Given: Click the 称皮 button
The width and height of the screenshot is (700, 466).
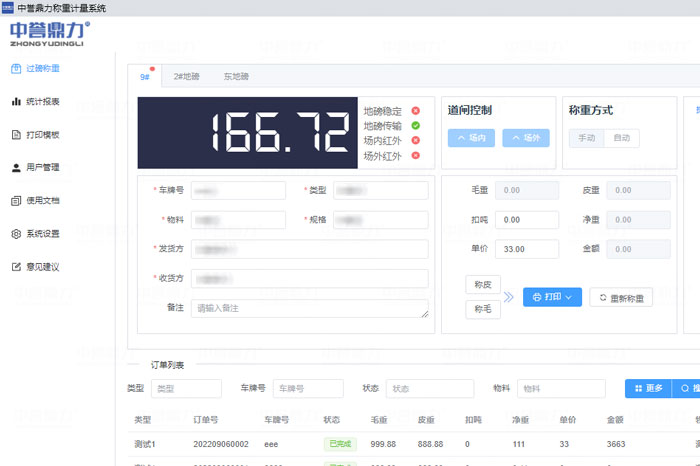Looking at the screenshot, I should 483,284.
